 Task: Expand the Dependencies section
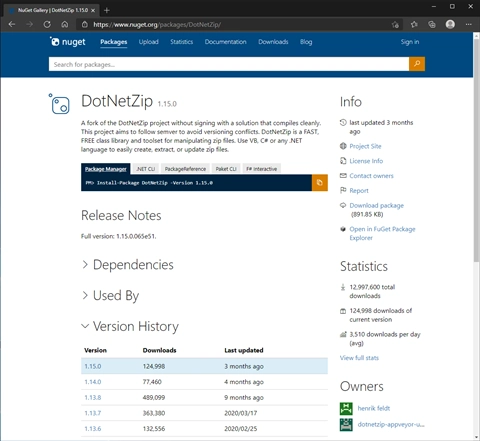128,265
